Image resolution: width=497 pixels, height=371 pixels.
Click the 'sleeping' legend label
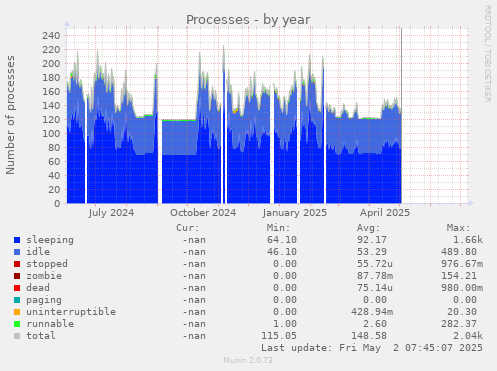tap(50, 240)
